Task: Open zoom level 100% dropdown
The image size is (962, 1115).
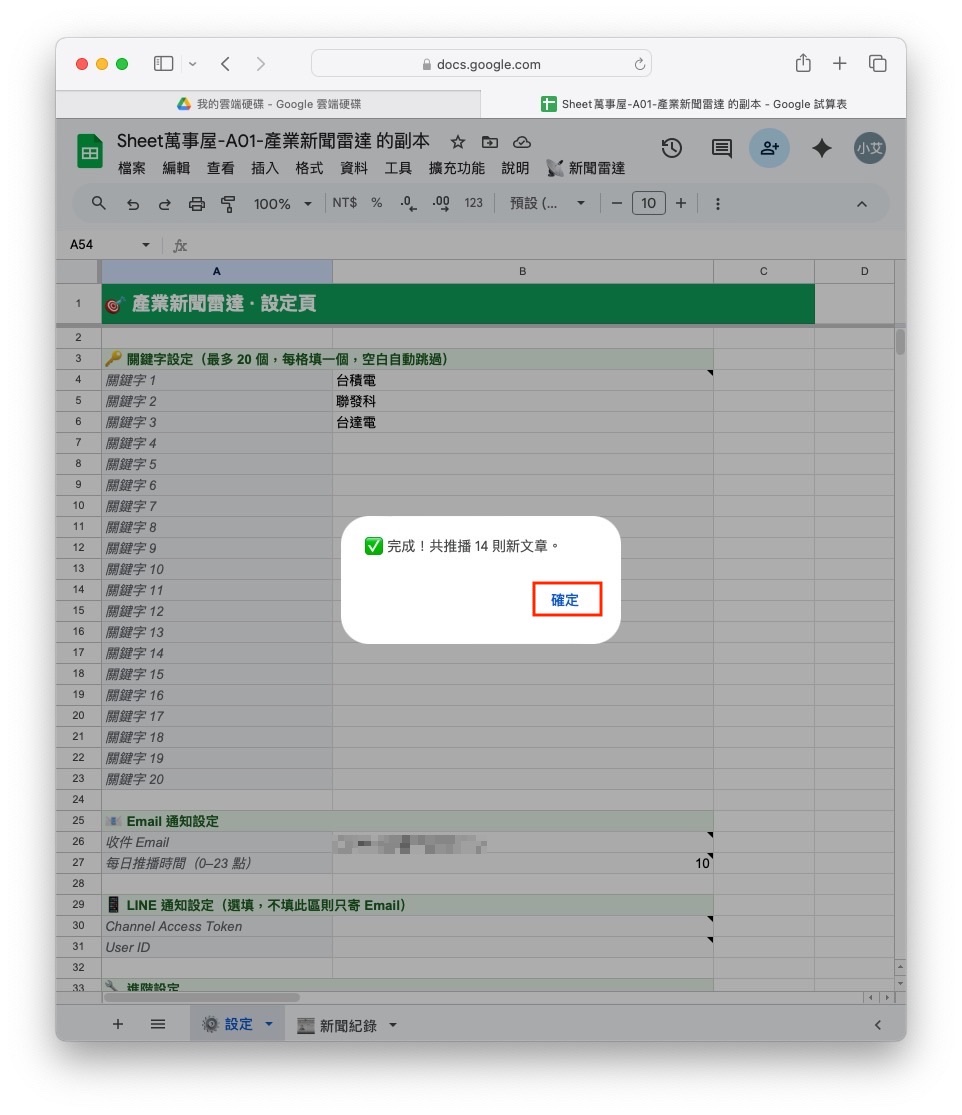Action: 282,204
